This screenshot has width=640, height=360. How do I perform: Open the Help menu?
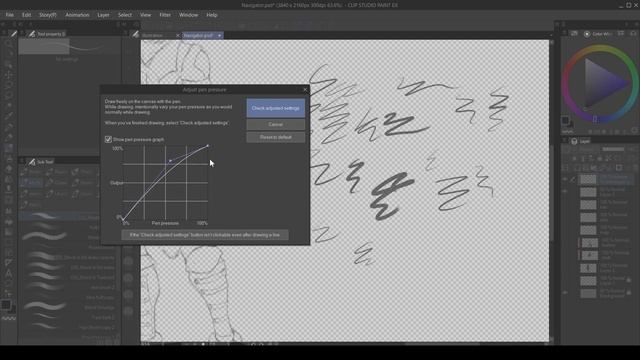coord(211,15)
